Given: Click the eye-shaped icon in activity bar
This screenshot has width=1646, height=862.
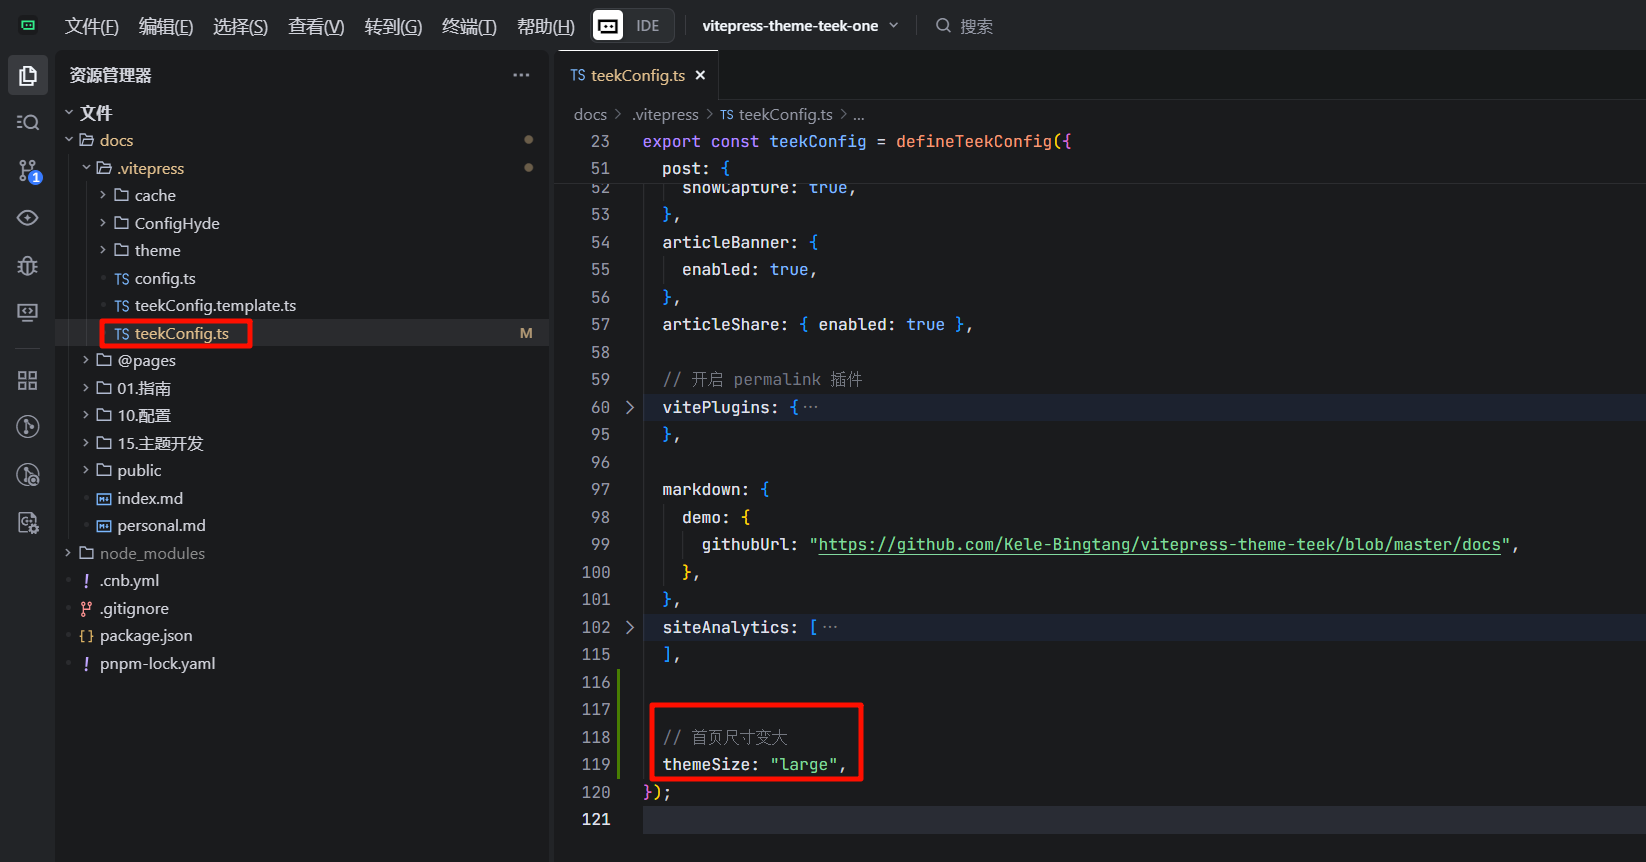Looking at the screenshot, I should pyautogui.click(x=28, y=218).
